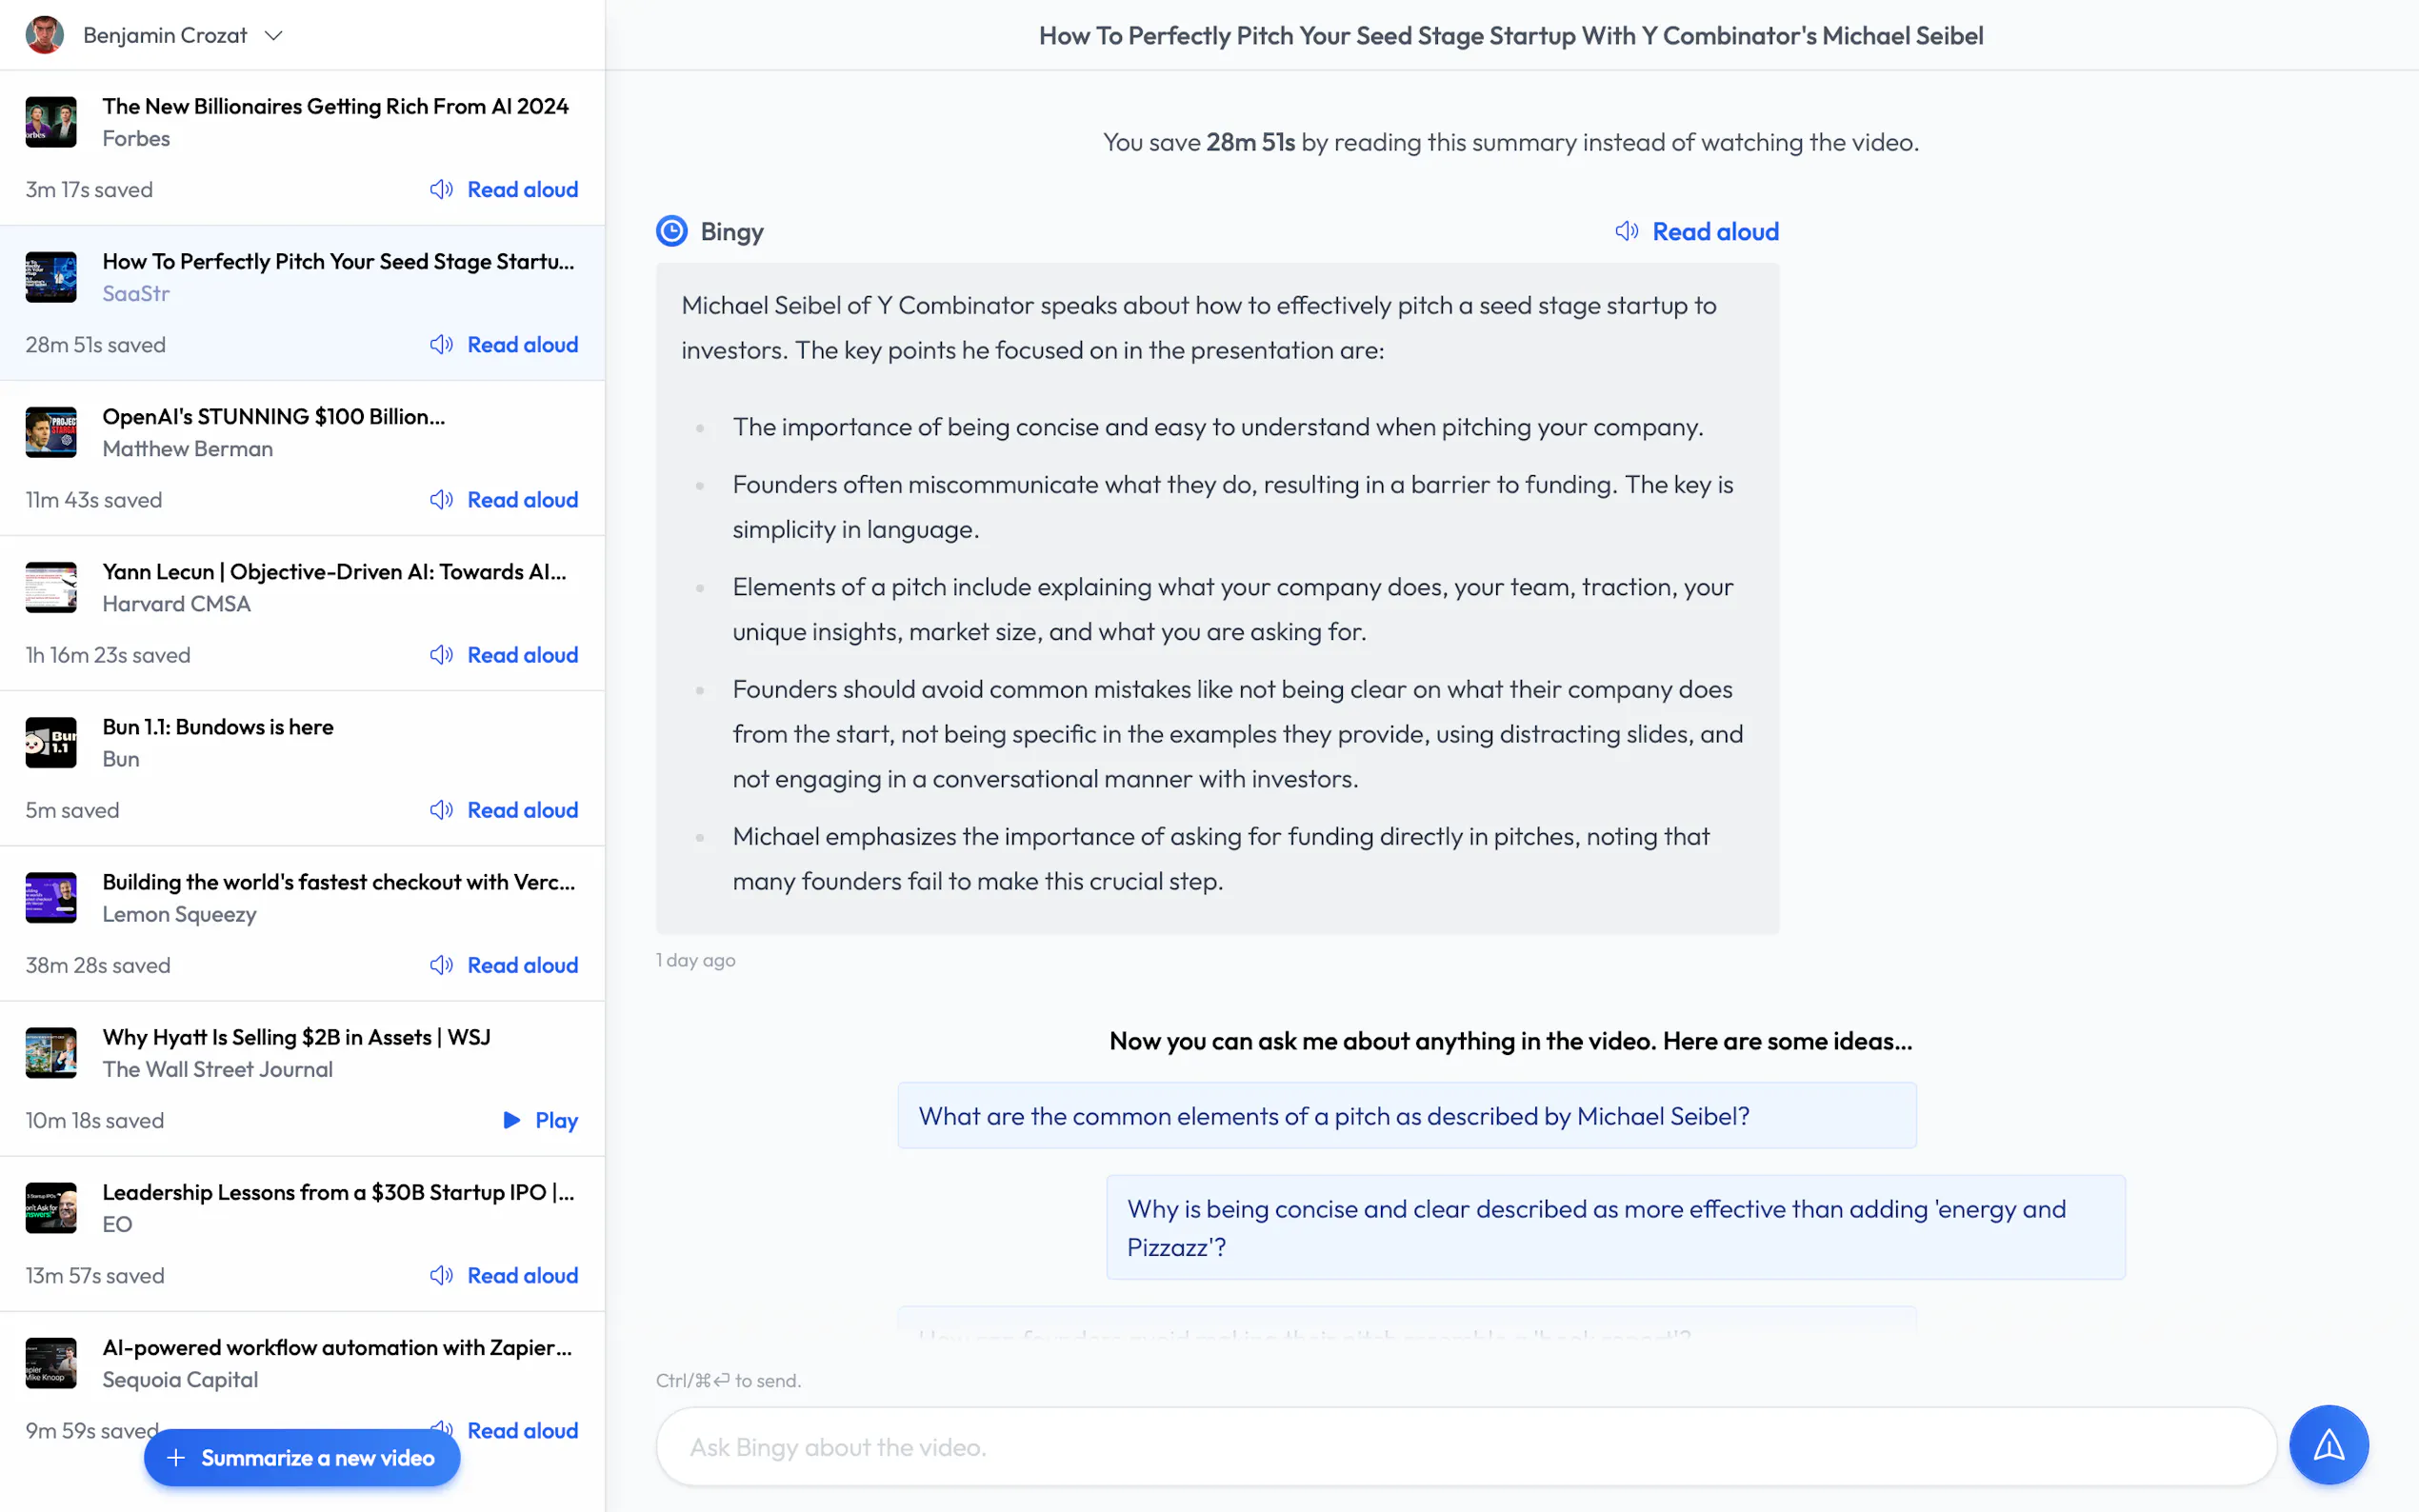Click speaker icon for Forbes video summary

click(441, 189)
